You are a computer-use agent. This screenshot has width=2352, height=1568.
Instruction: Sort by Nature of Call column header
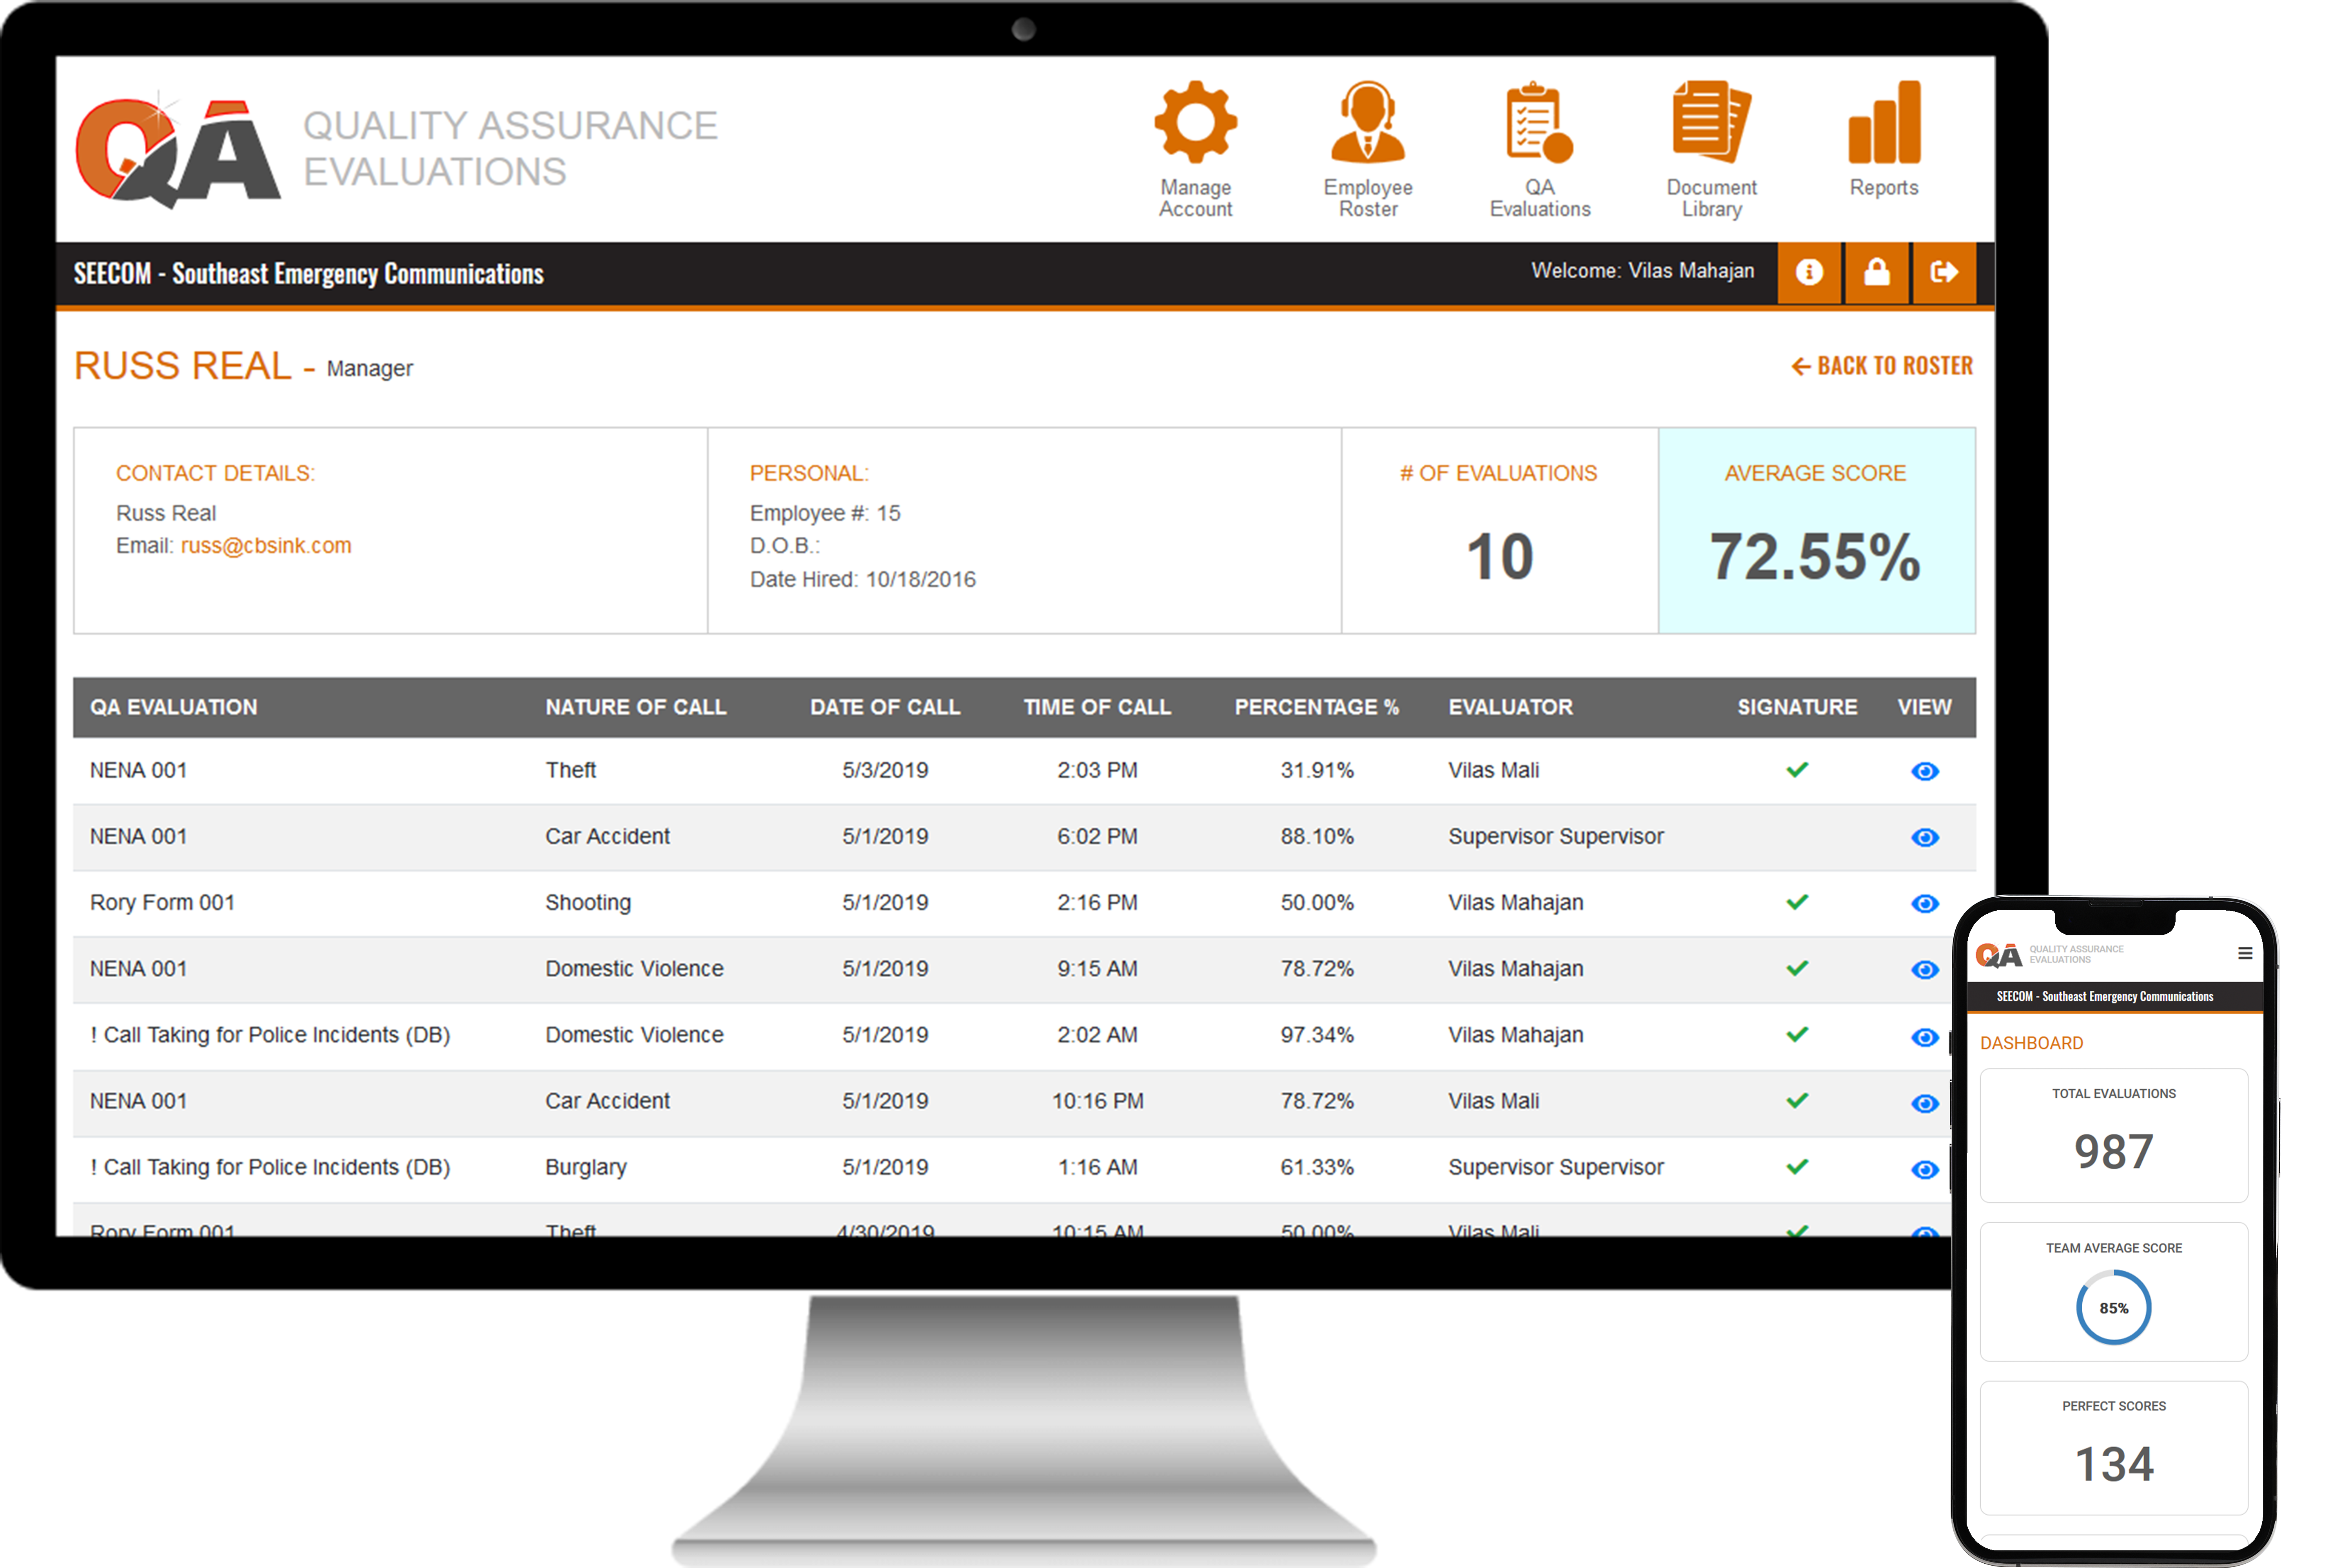coord(635,707)
